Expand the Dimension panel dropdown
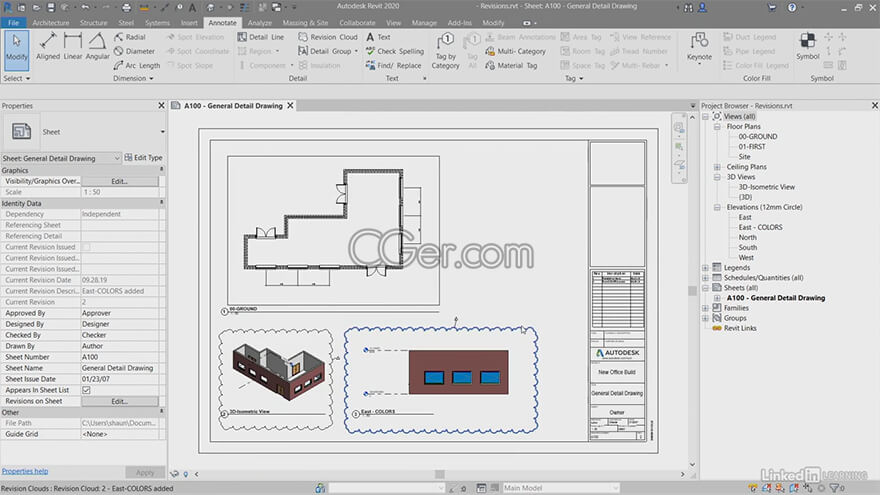880x495 pixels. click(133, 79)
